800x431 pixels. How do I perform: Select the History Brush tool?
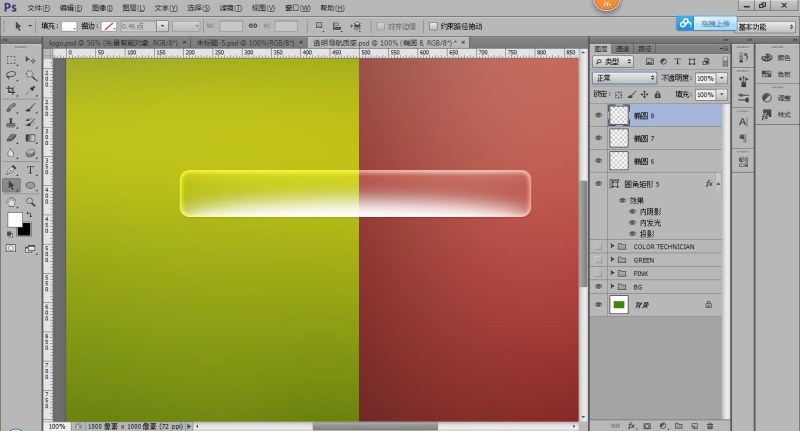[x=30, y=123]
